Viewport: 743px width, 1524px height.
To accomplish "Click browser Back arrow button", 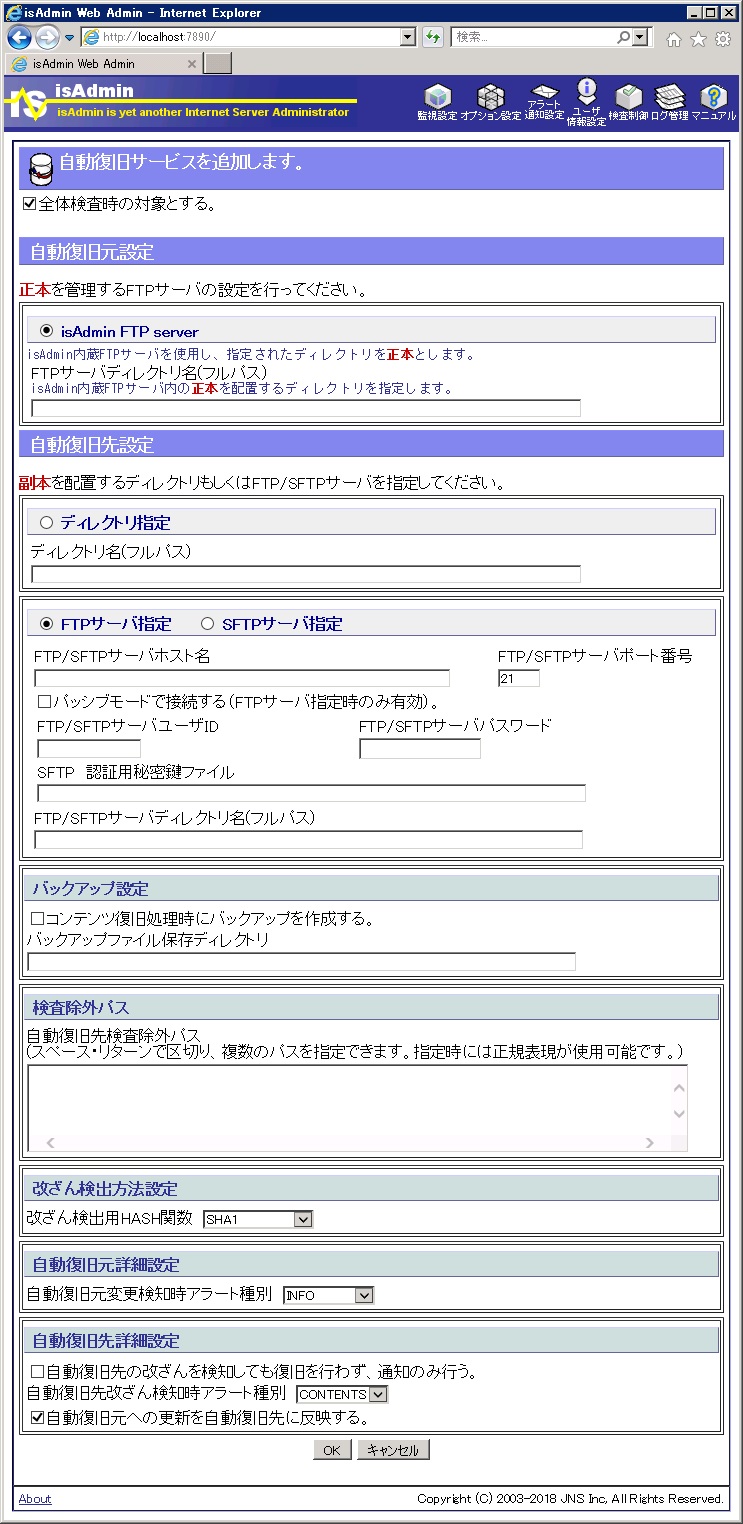I will pyautogui.click(x=19, y=37).
